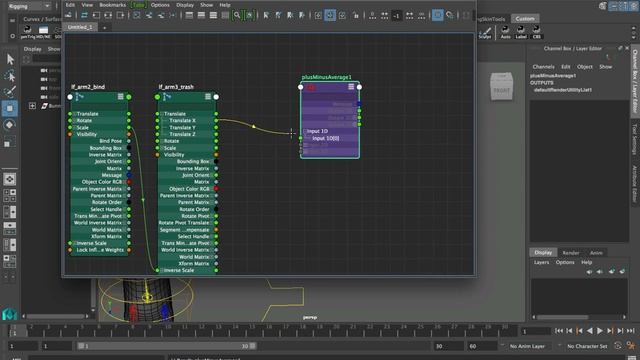640x360 pixels.
Task: Expand the outliner tree plus item
Action: point(32,106)
